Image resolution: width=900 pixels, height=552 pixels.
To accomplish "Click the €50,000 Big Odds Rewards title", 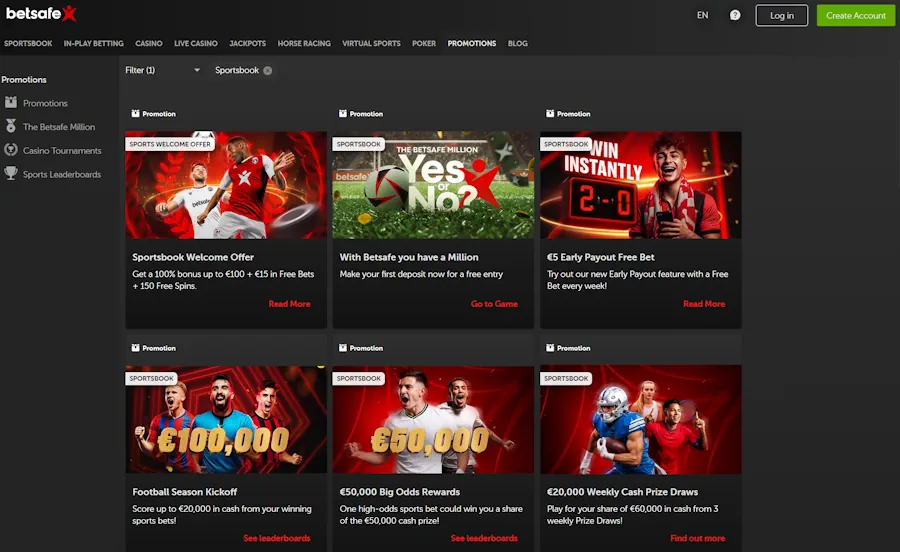I will 399,492.
